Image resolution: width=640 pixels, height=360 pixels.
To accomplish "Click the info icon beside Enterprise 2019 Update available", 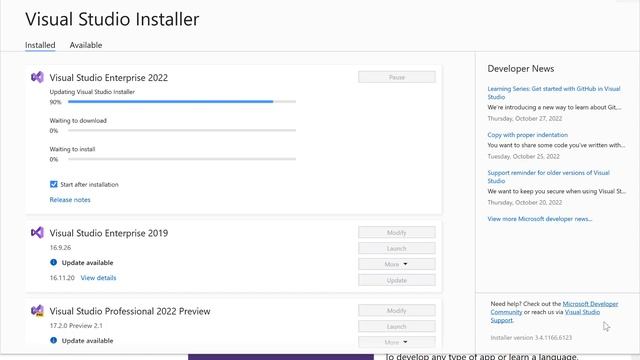I will click(53, 262).
